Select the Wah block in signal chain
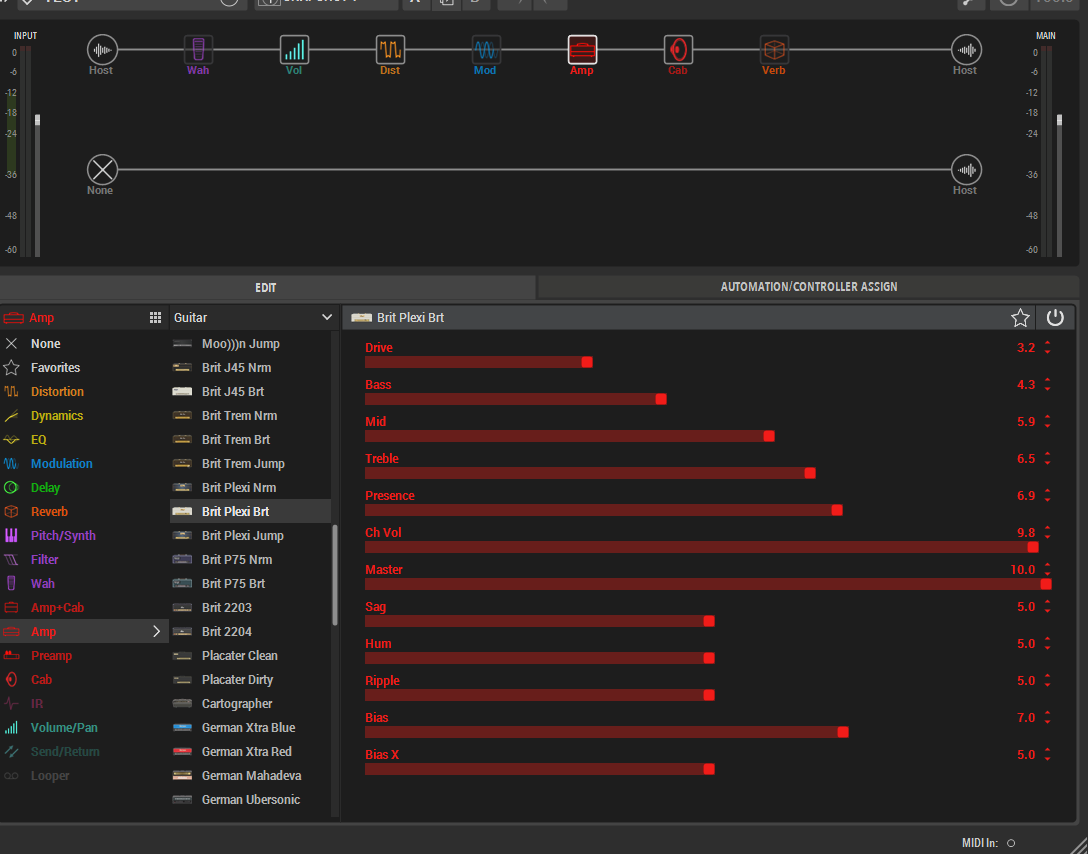 click(198, 50)
